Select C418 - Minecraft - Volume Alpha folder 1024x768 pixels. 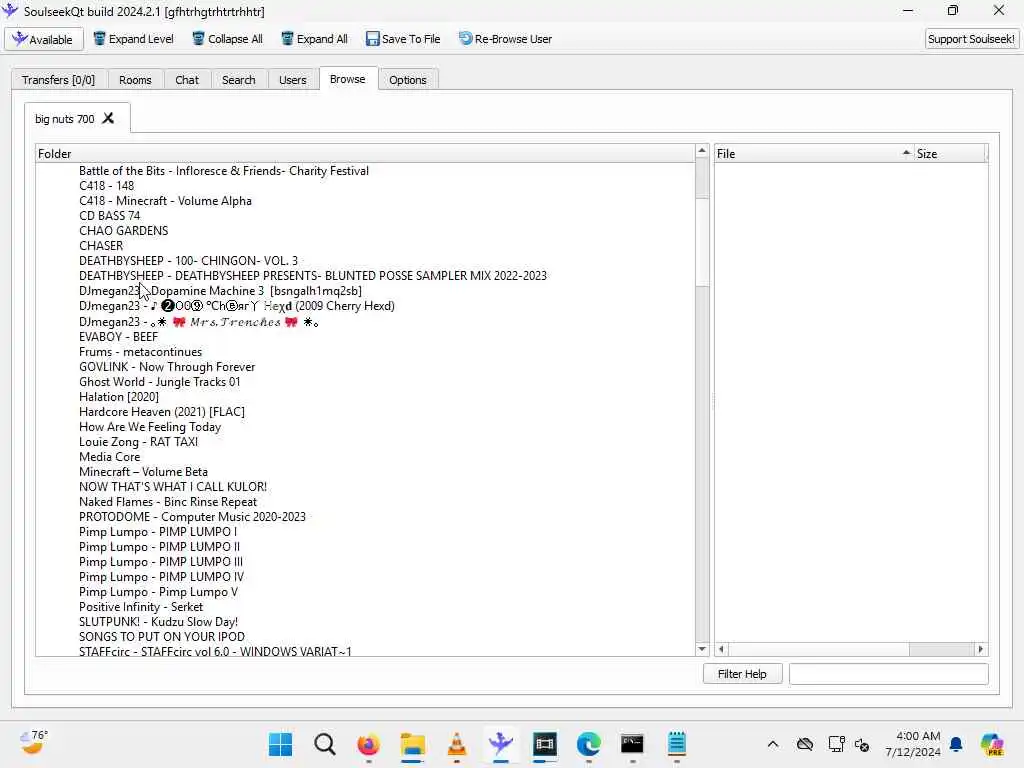coord(165,200)
